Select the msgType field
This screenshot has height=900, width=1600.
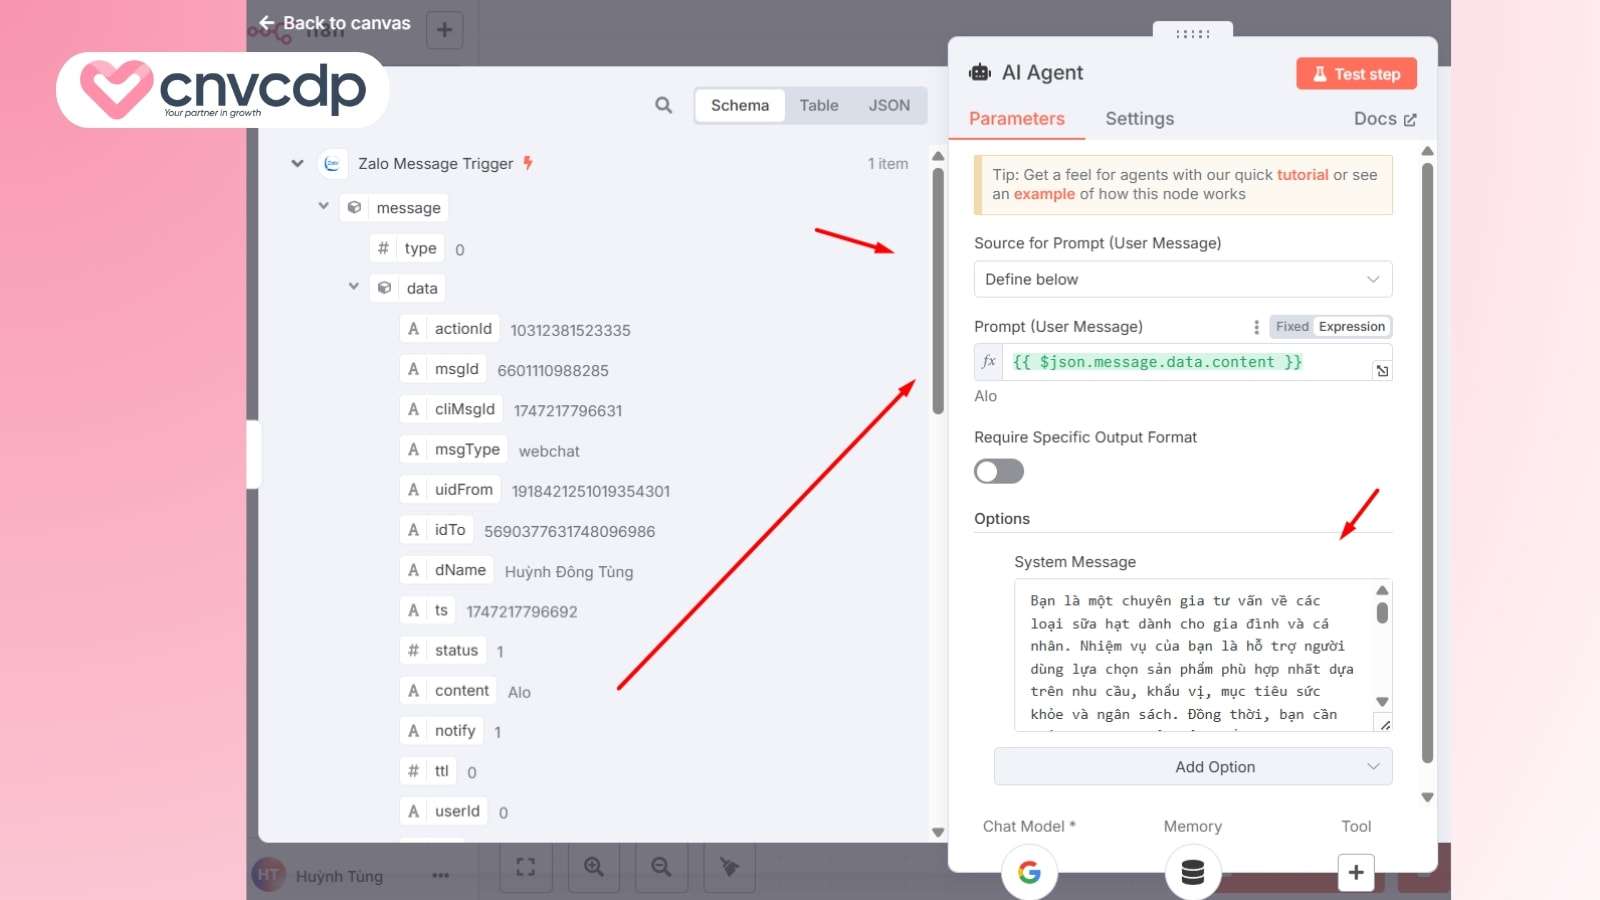(453, 450)
